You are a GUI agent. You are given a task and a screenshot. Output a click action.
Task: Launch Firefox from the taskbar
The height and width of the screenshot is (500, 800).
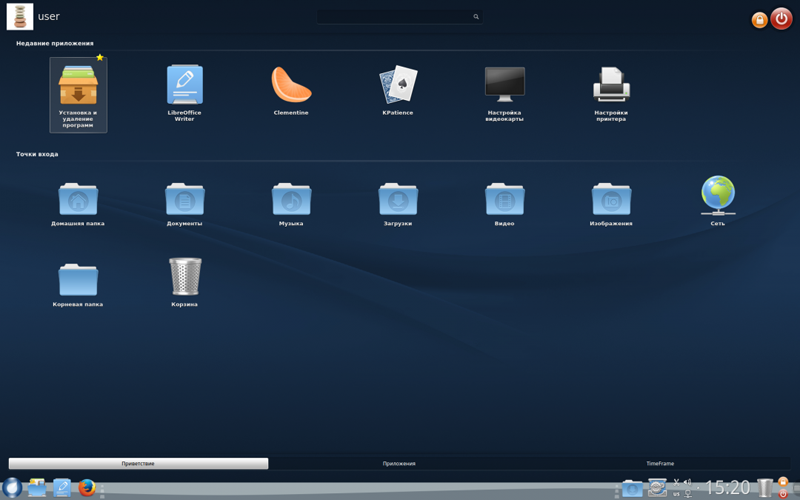pyautogui.click(x=87, y=487)
